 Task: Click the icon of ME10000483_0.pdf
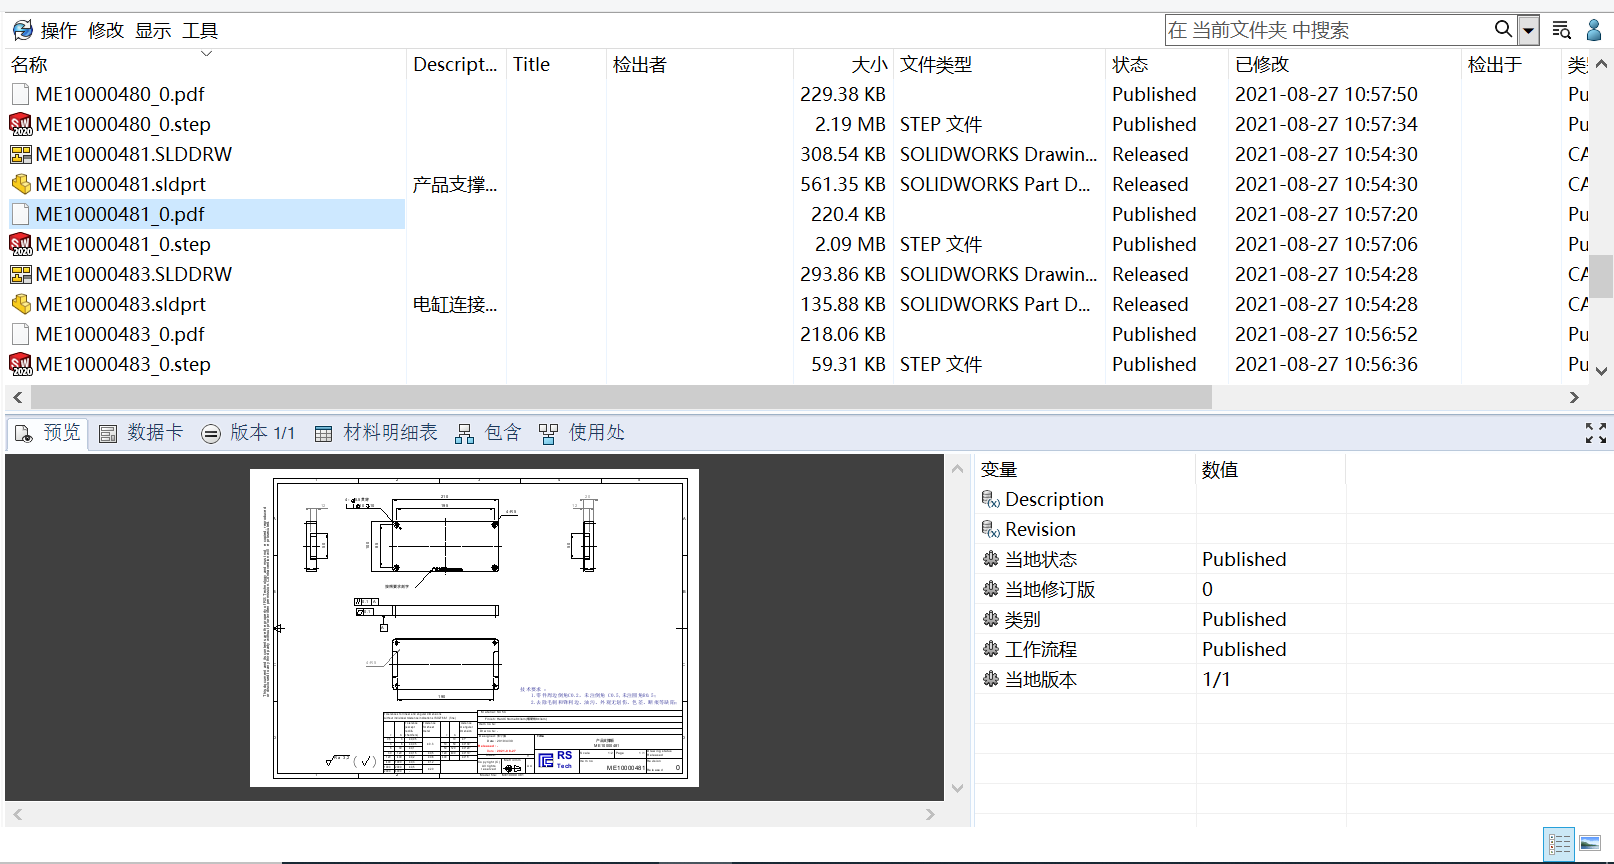click(20, 334)
